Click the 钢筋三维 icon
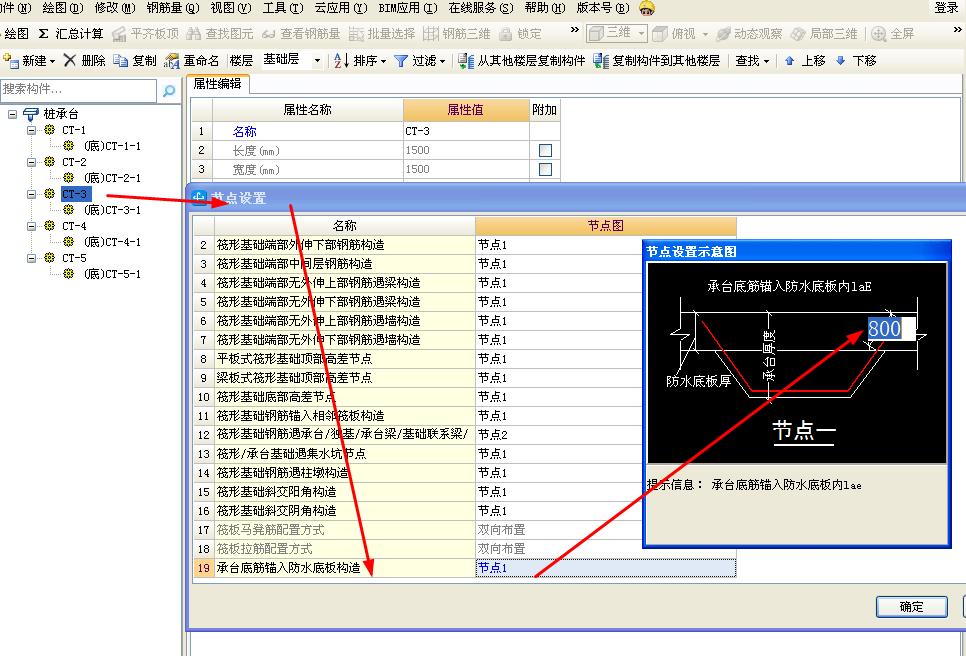Screen dimensions: 966x656 pos(431,34)
